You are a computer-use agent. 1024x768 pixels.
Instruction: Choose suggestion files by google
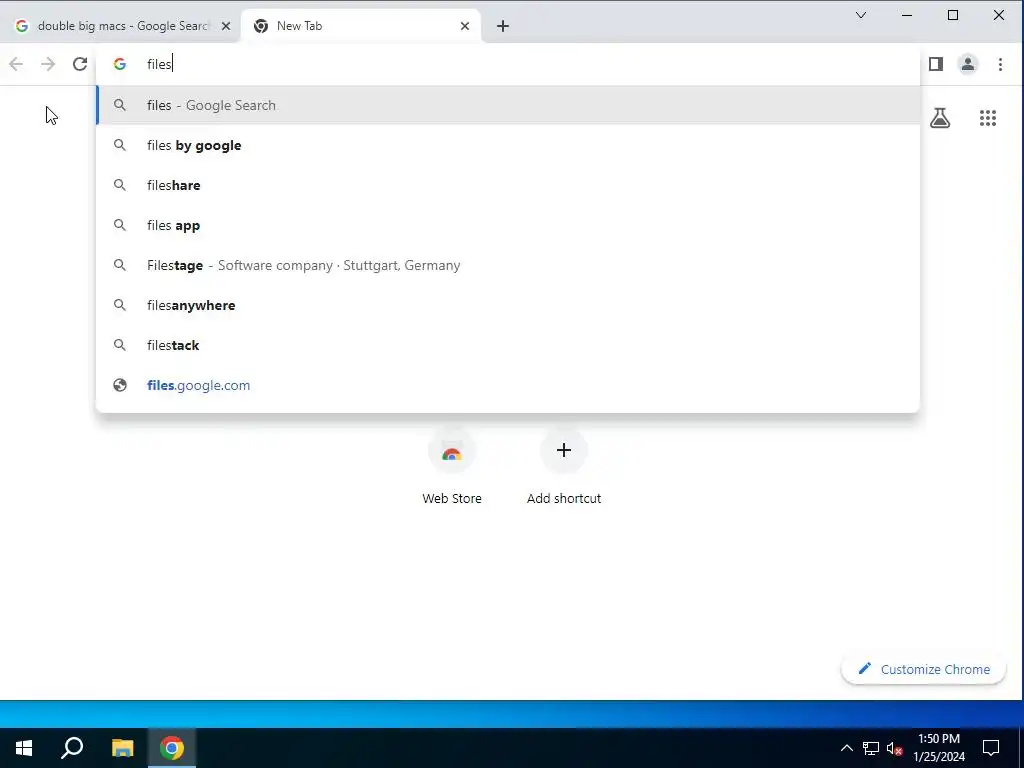pyautogui.click(x=507, y=146)
